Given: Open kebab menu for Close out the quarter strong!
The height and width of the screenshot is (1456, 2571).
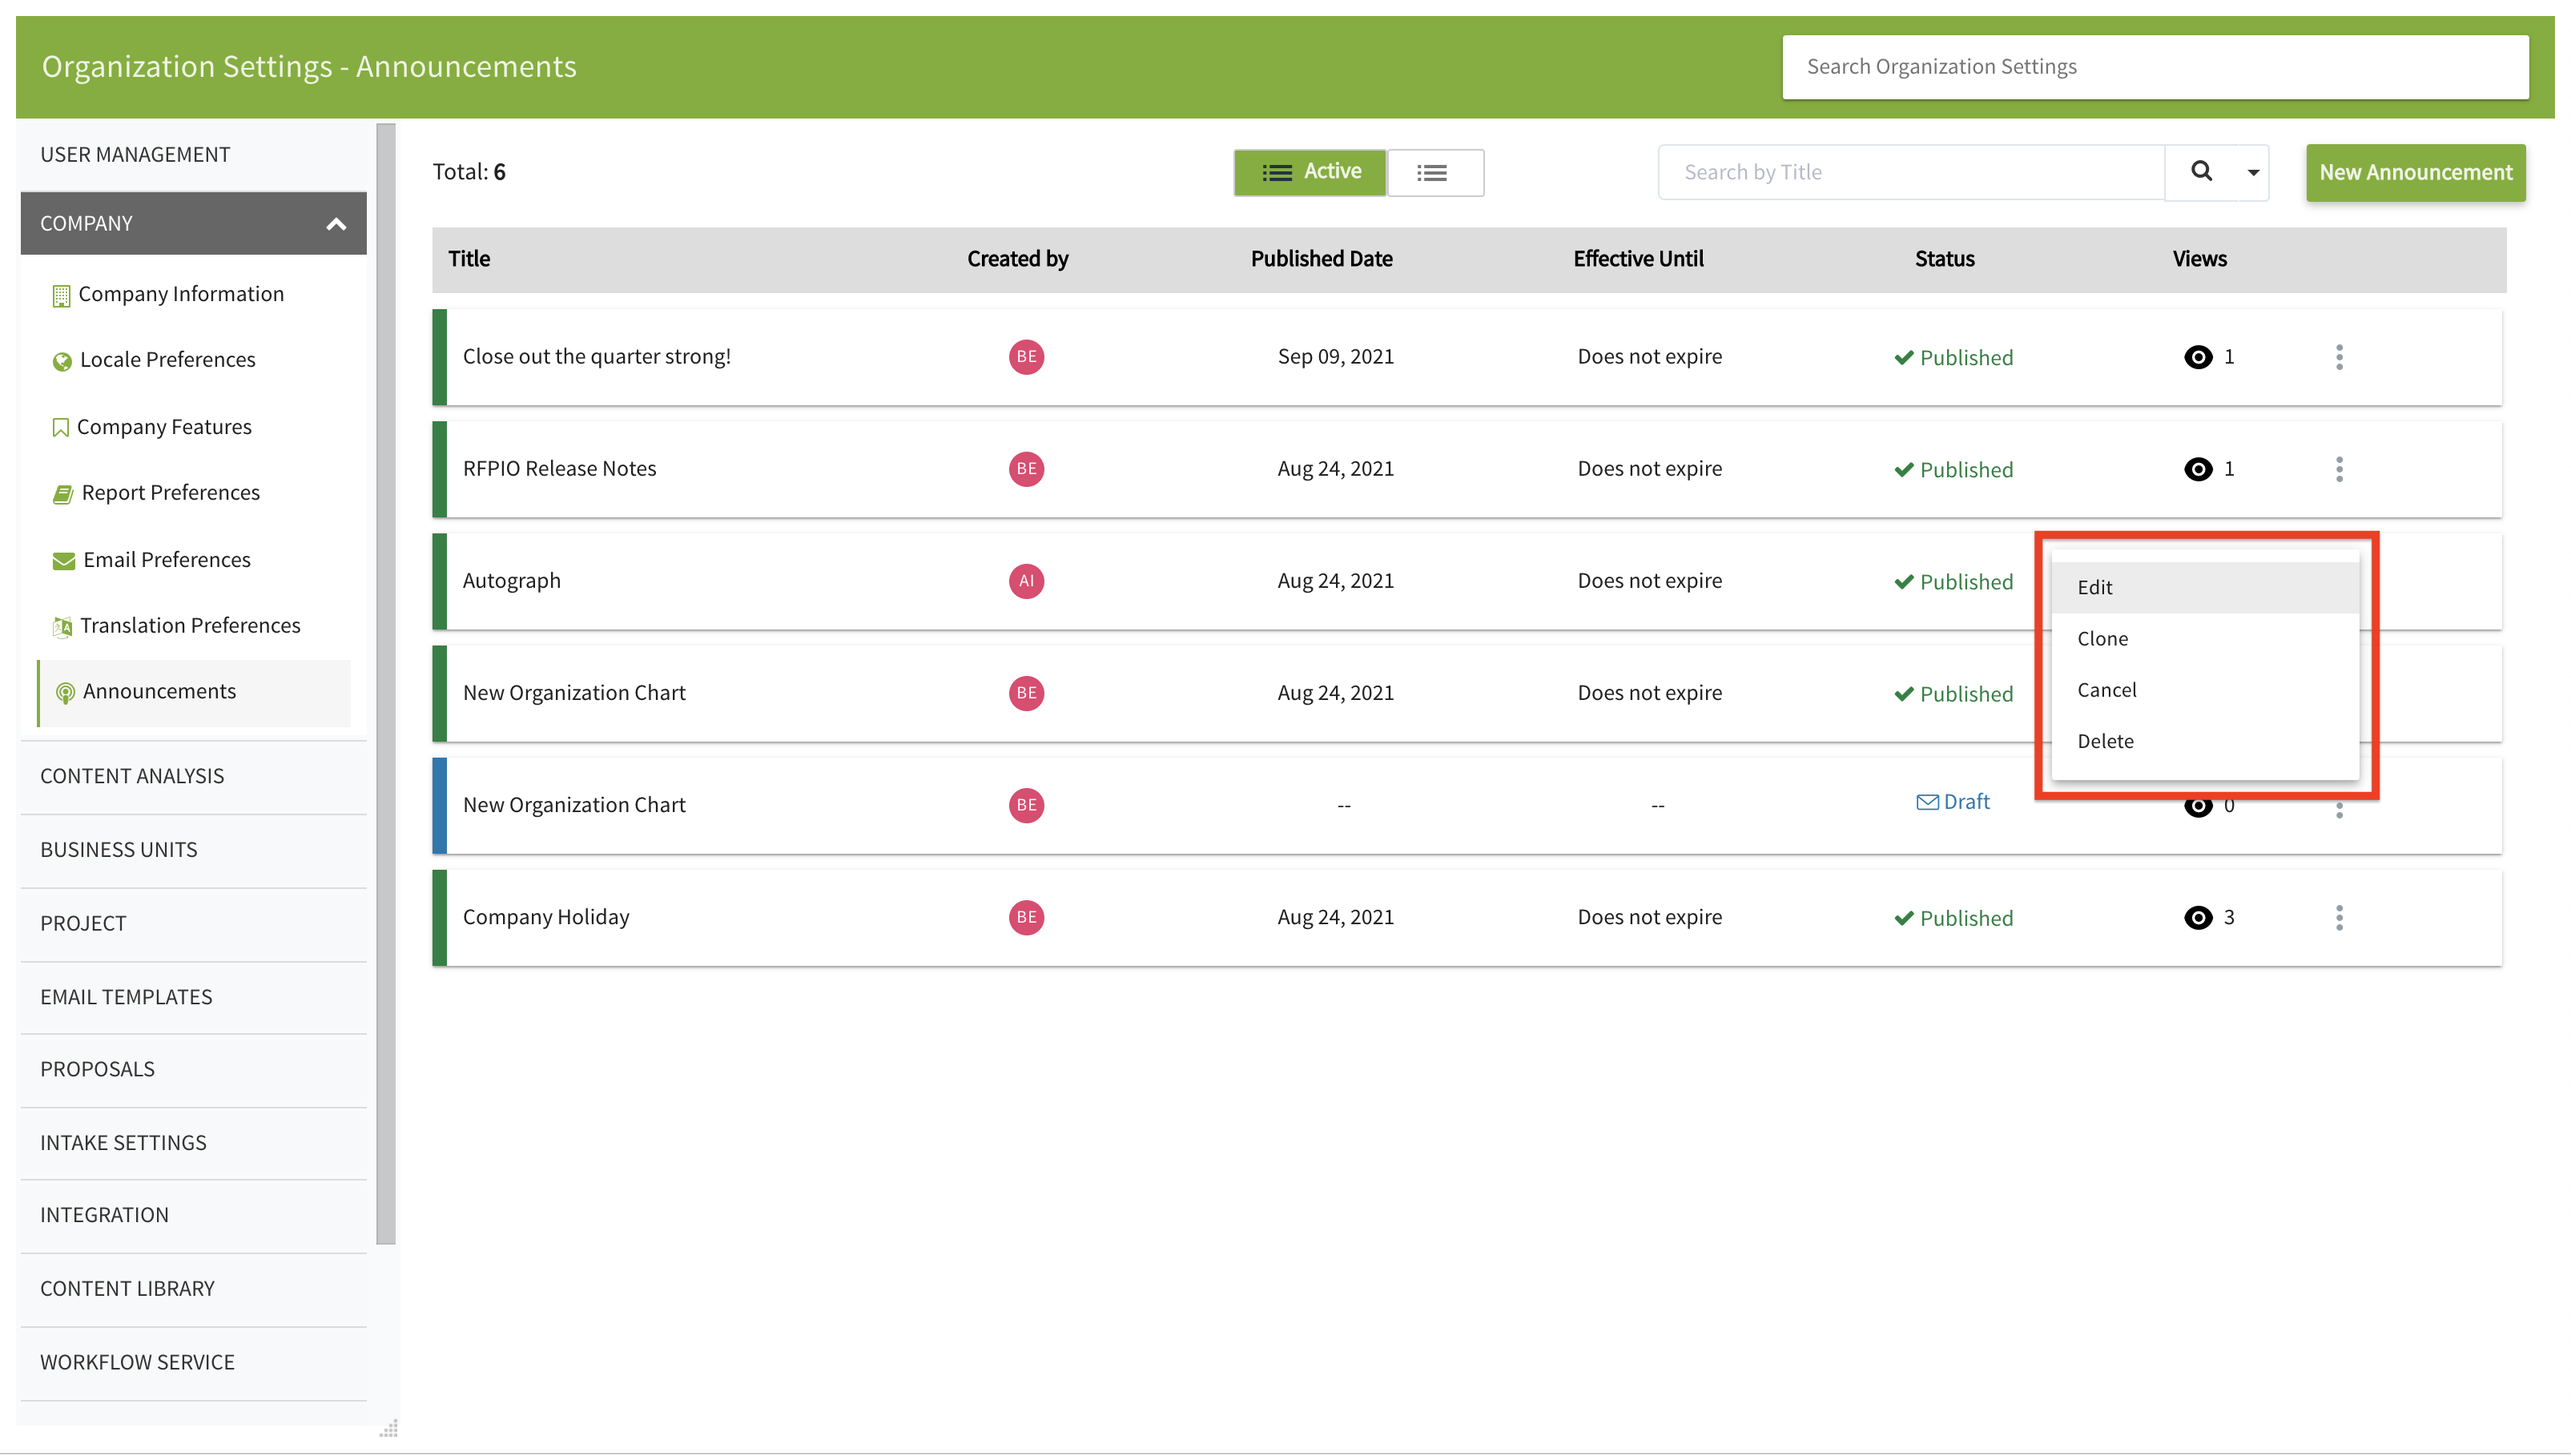Looking at the screenshot, I should [2338, 357].
